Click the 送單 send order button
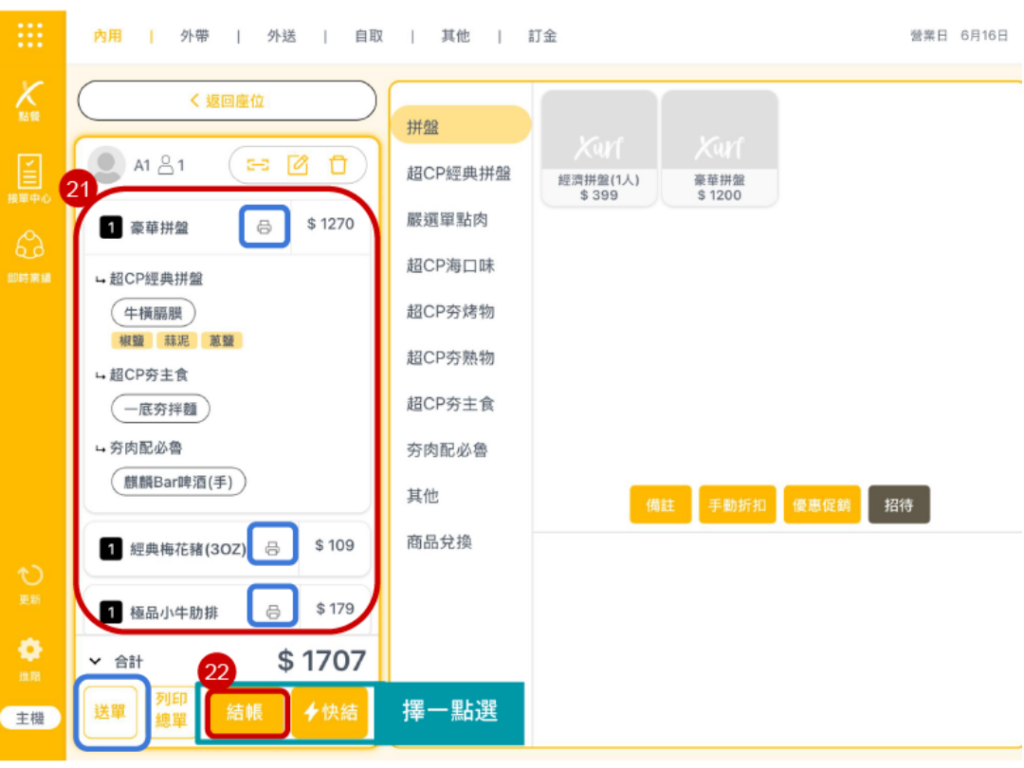The image size is (1024, 768). (110, 712)
